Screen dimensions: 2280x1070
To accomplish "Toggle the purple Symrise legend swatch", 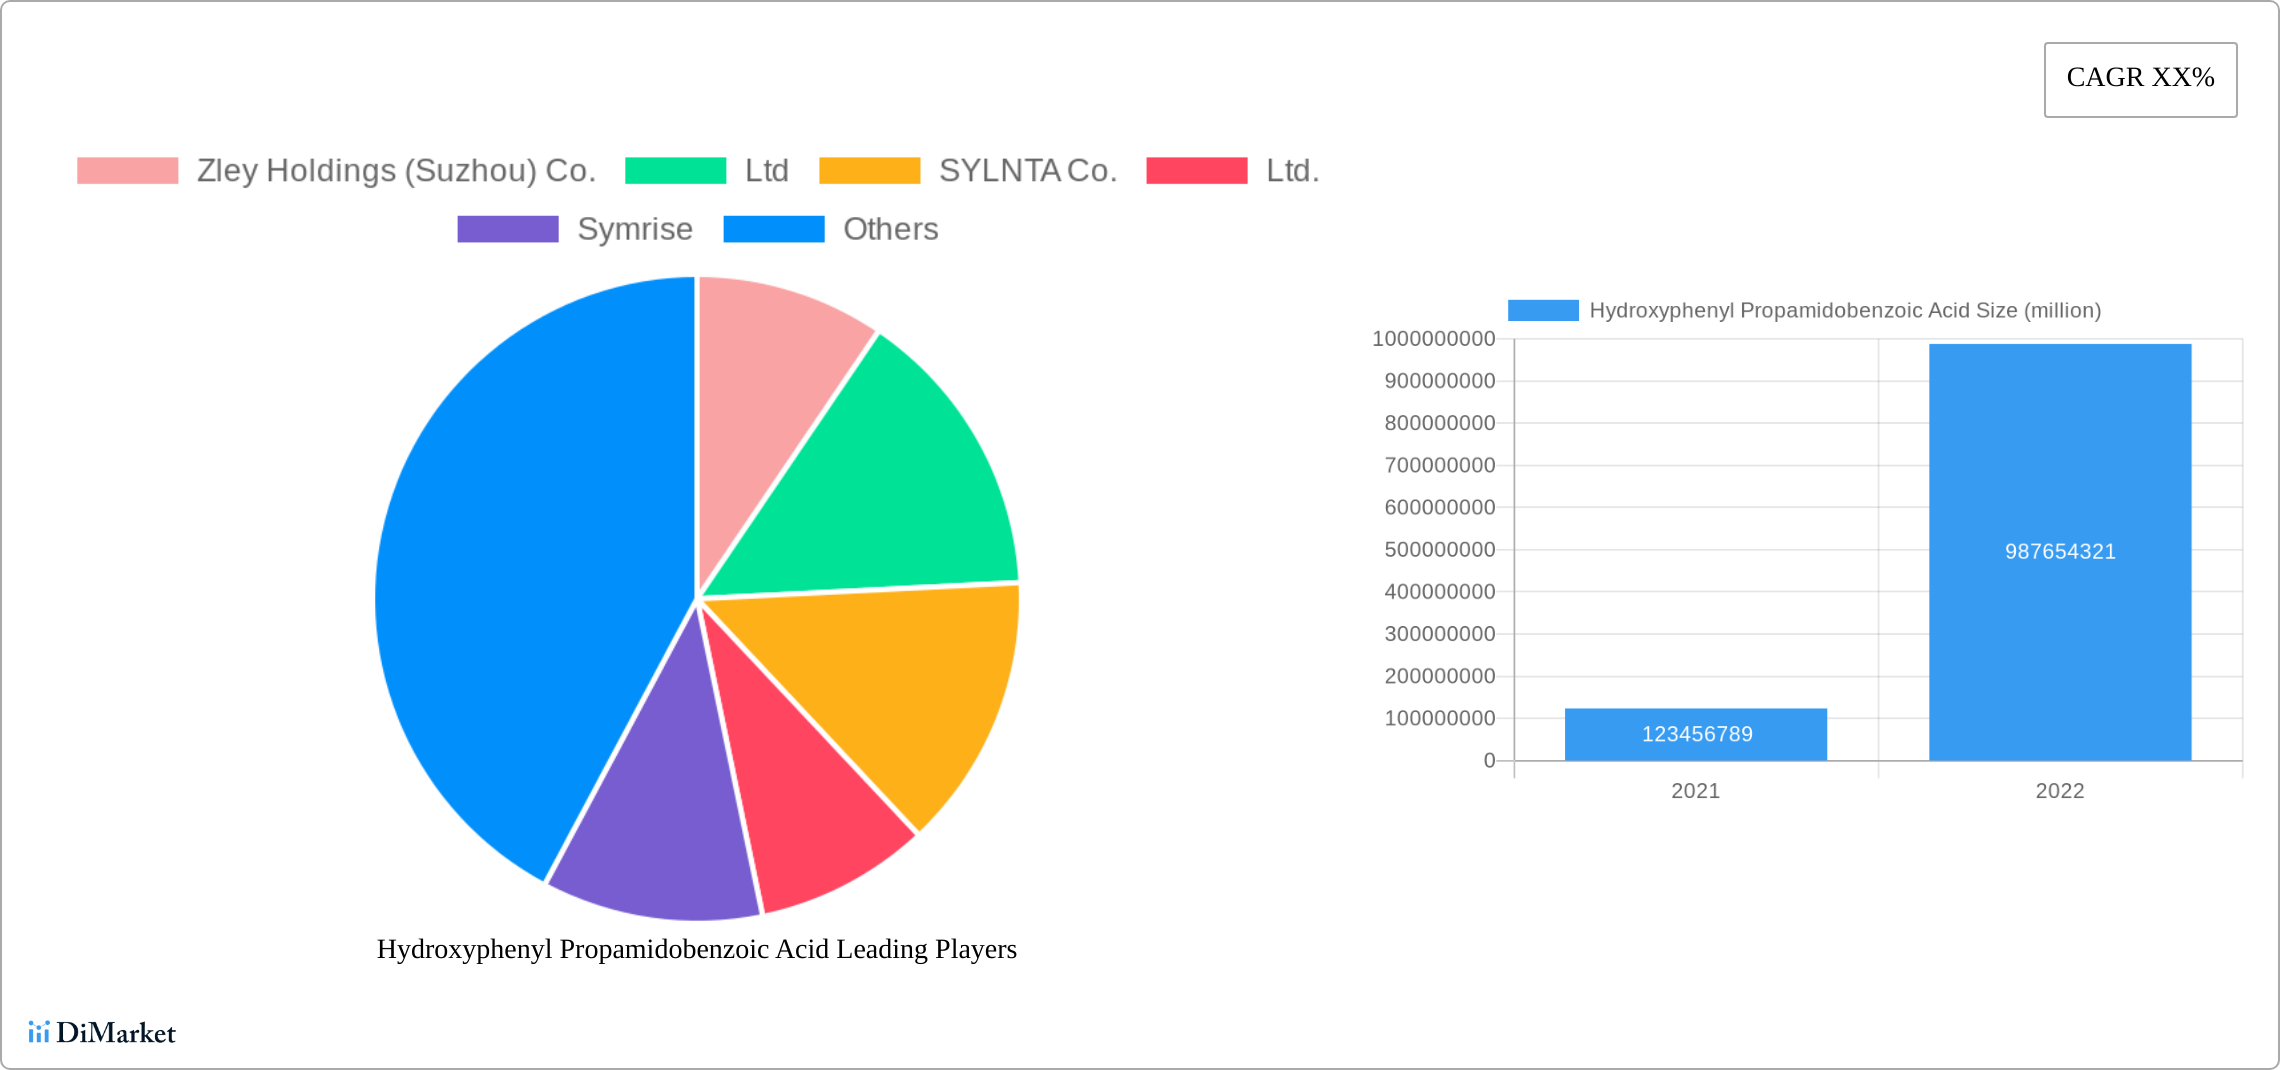I will click(x=507, y=229).
